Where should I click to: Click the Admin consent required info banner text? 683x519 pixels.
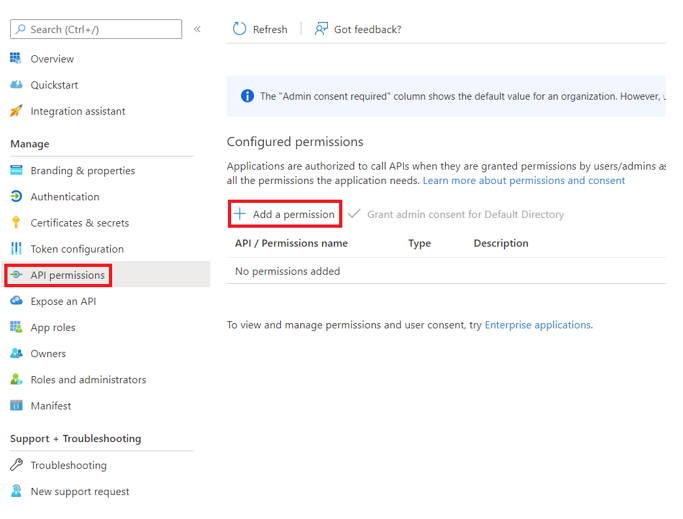(x=463, y=96)
